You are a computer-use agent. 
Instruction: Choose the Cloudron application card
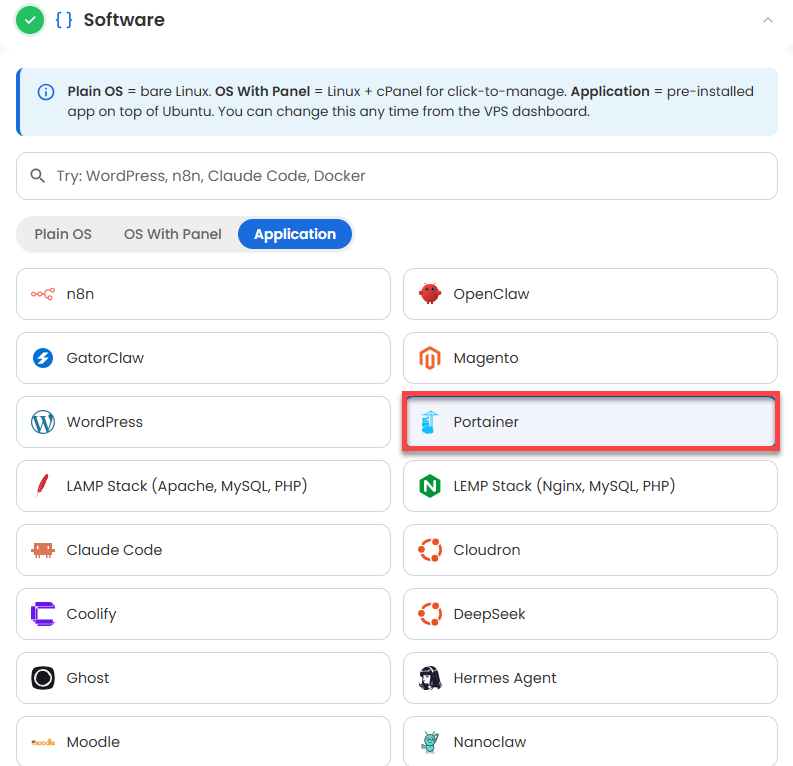click(590, 550)
